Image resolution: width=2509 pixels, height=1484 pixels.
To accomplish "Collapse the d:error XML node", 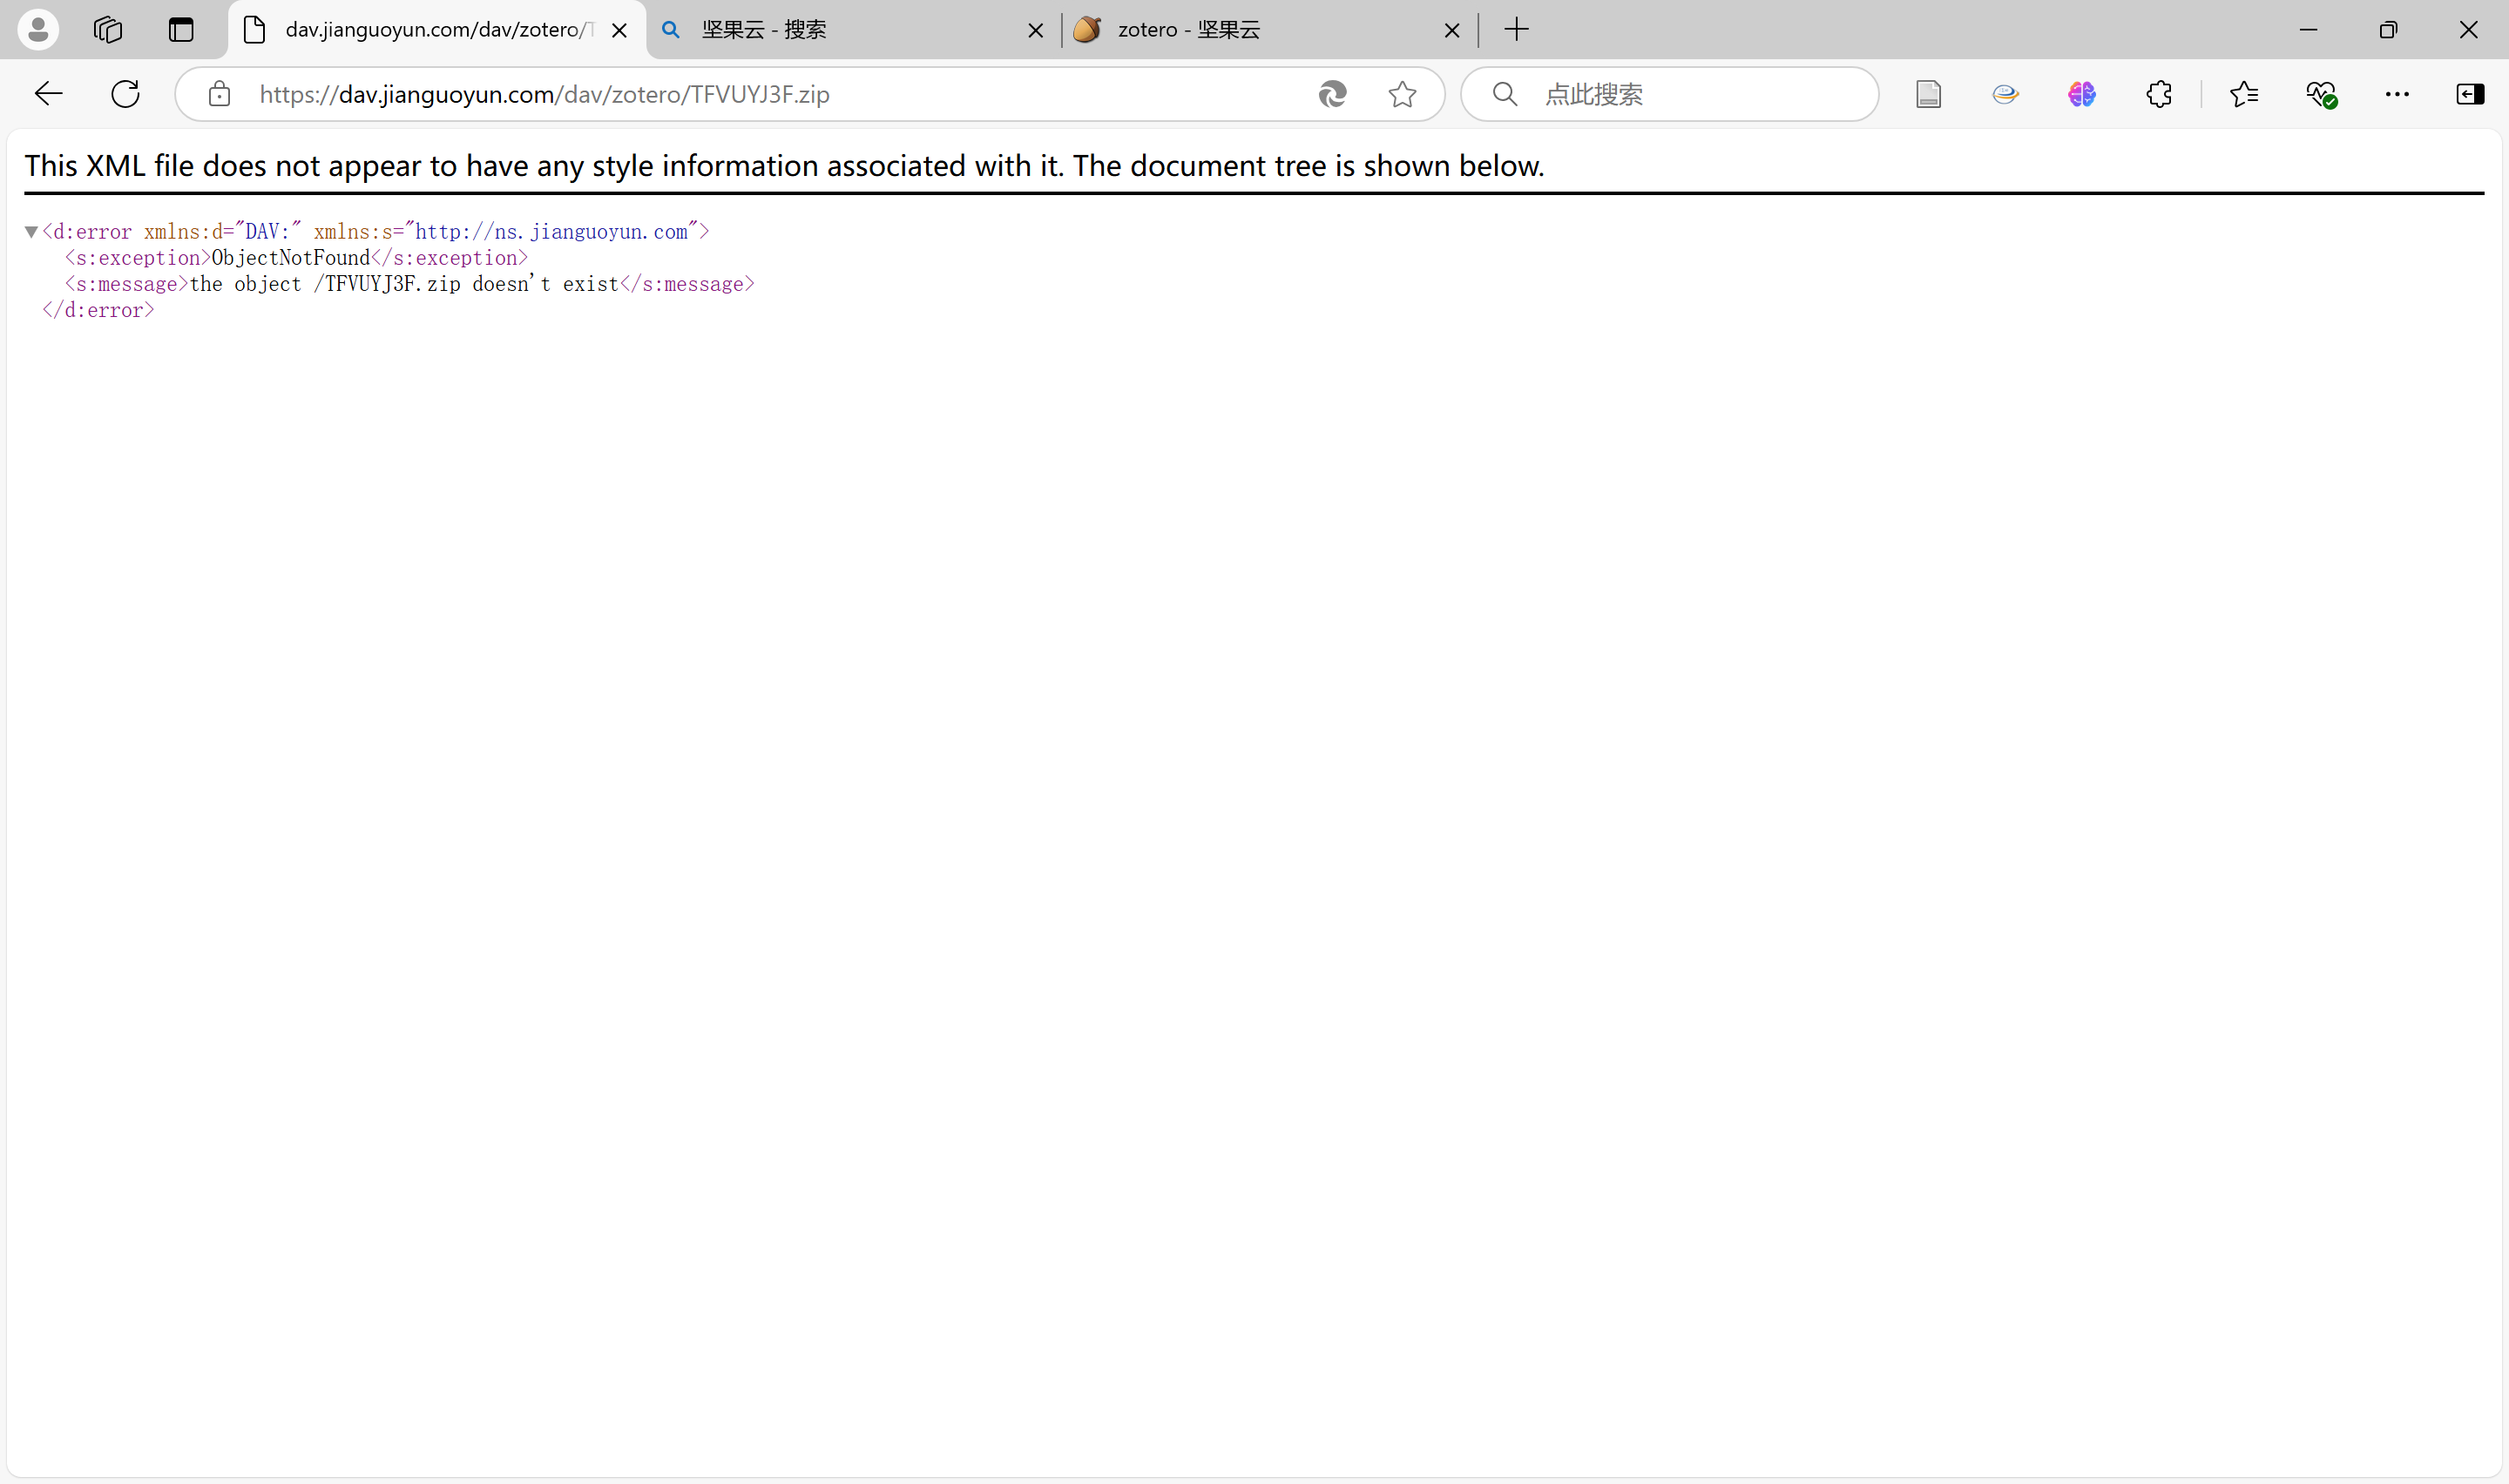I will (31, 232).
